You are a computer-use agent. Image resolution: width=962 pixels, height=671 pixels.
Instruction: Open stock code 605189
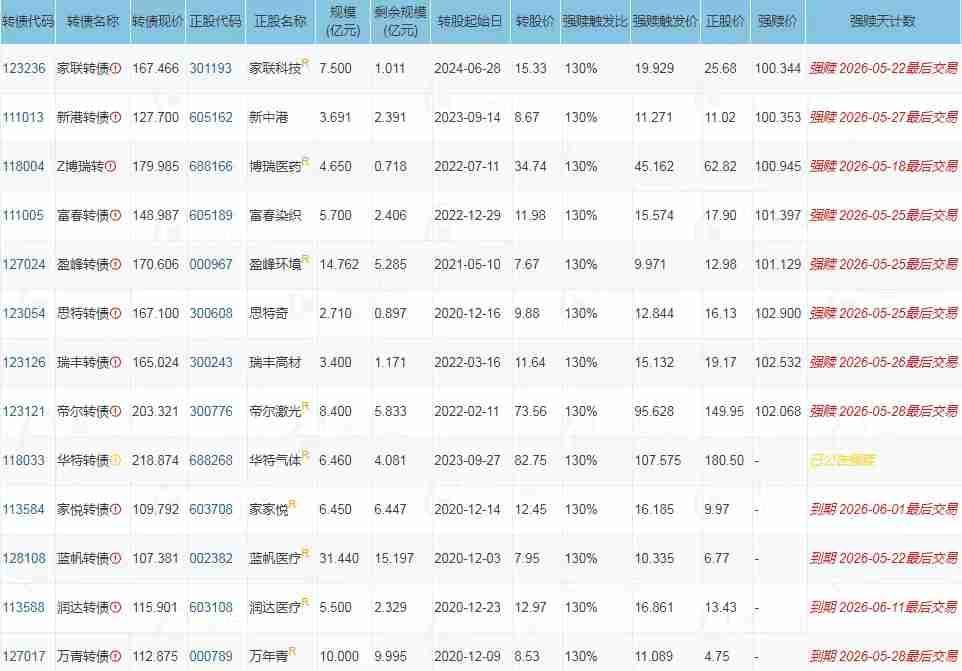210,215
